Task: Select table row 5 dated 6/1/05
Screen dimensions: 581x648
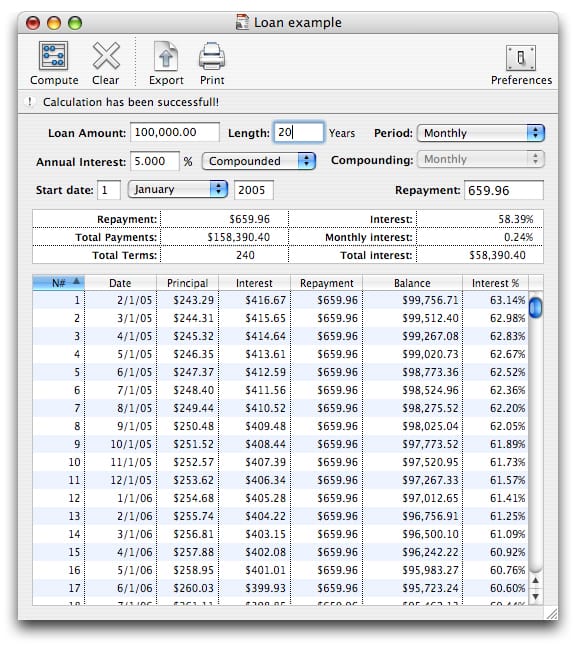Action: pos(280,372)
